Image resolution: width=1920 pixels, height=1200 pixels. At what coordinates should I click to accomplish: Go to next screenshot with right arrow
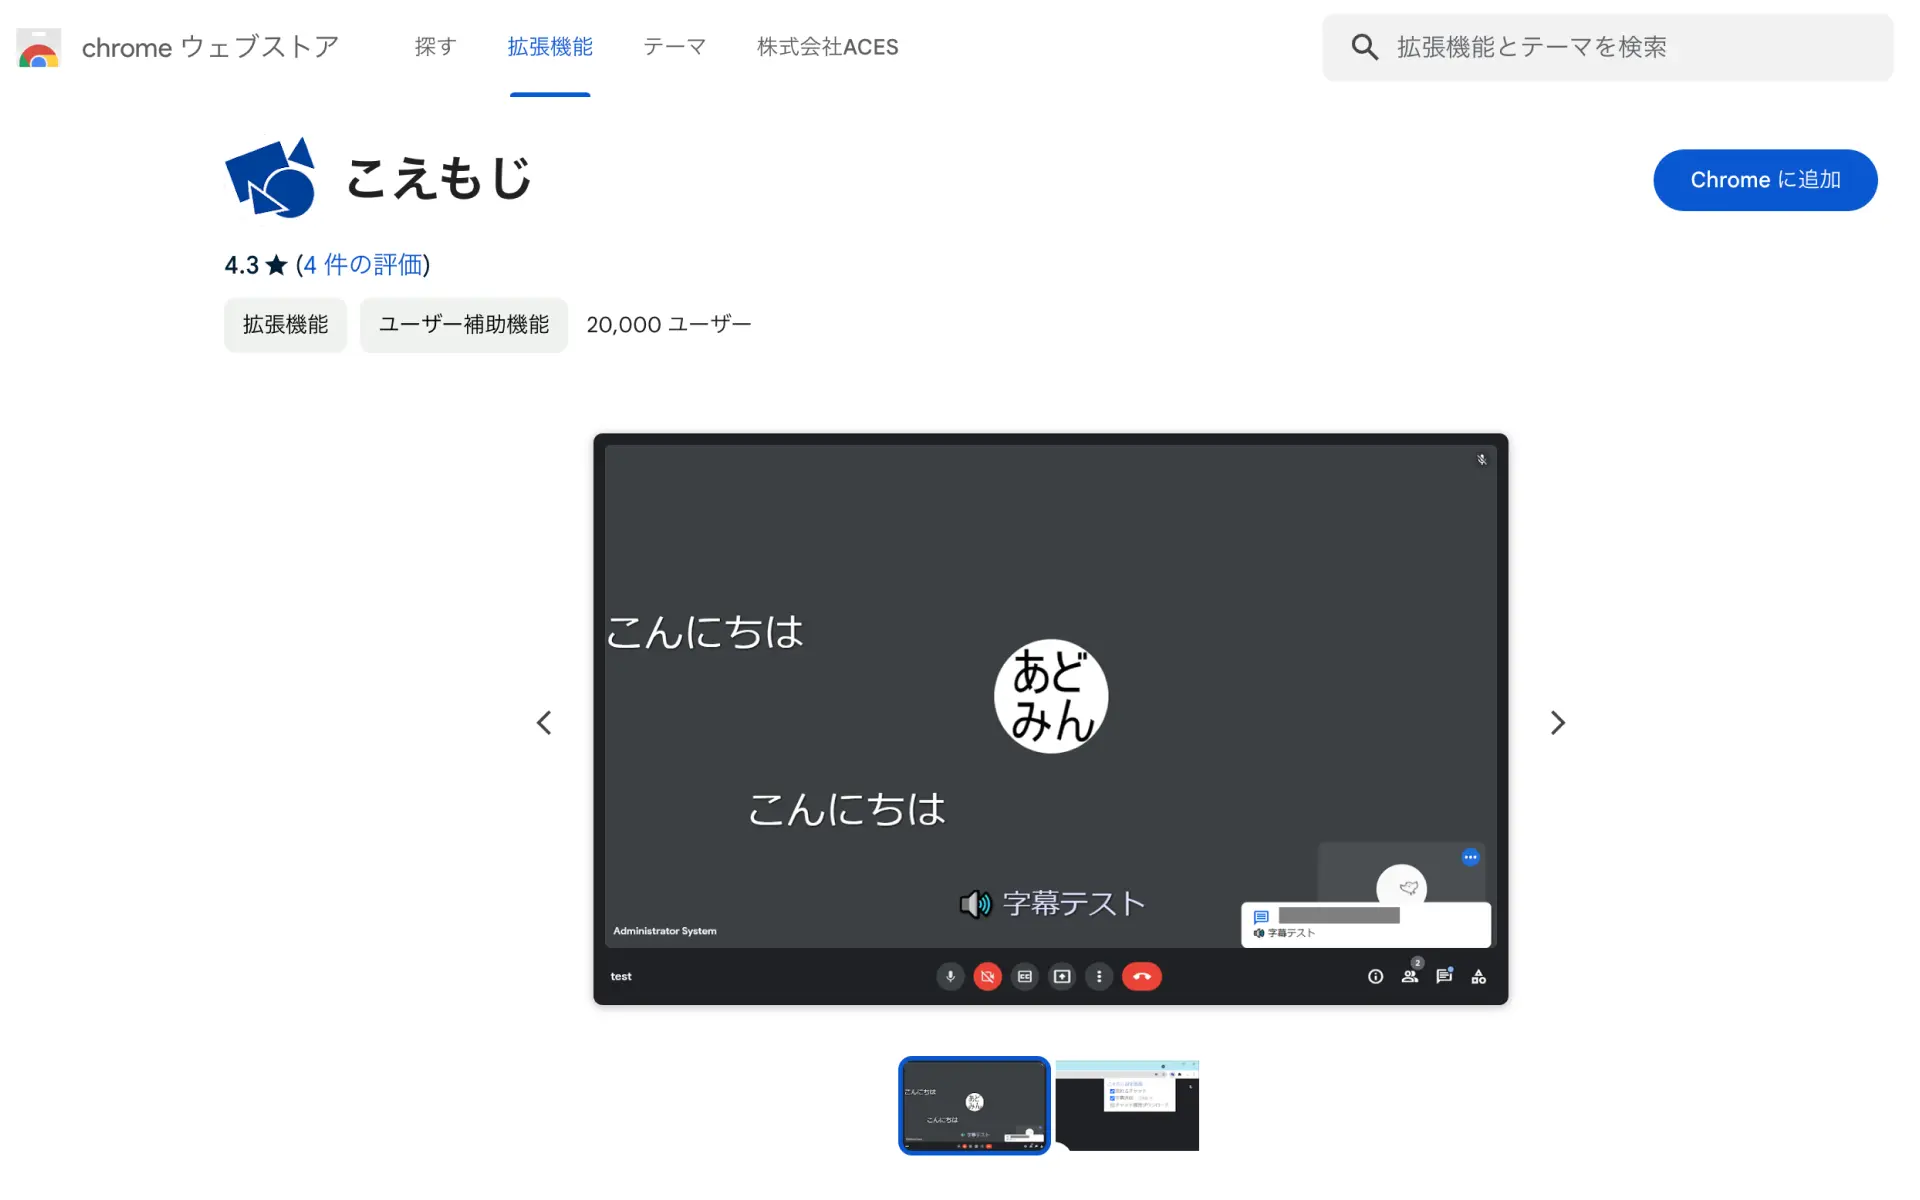click(1557, 723)
